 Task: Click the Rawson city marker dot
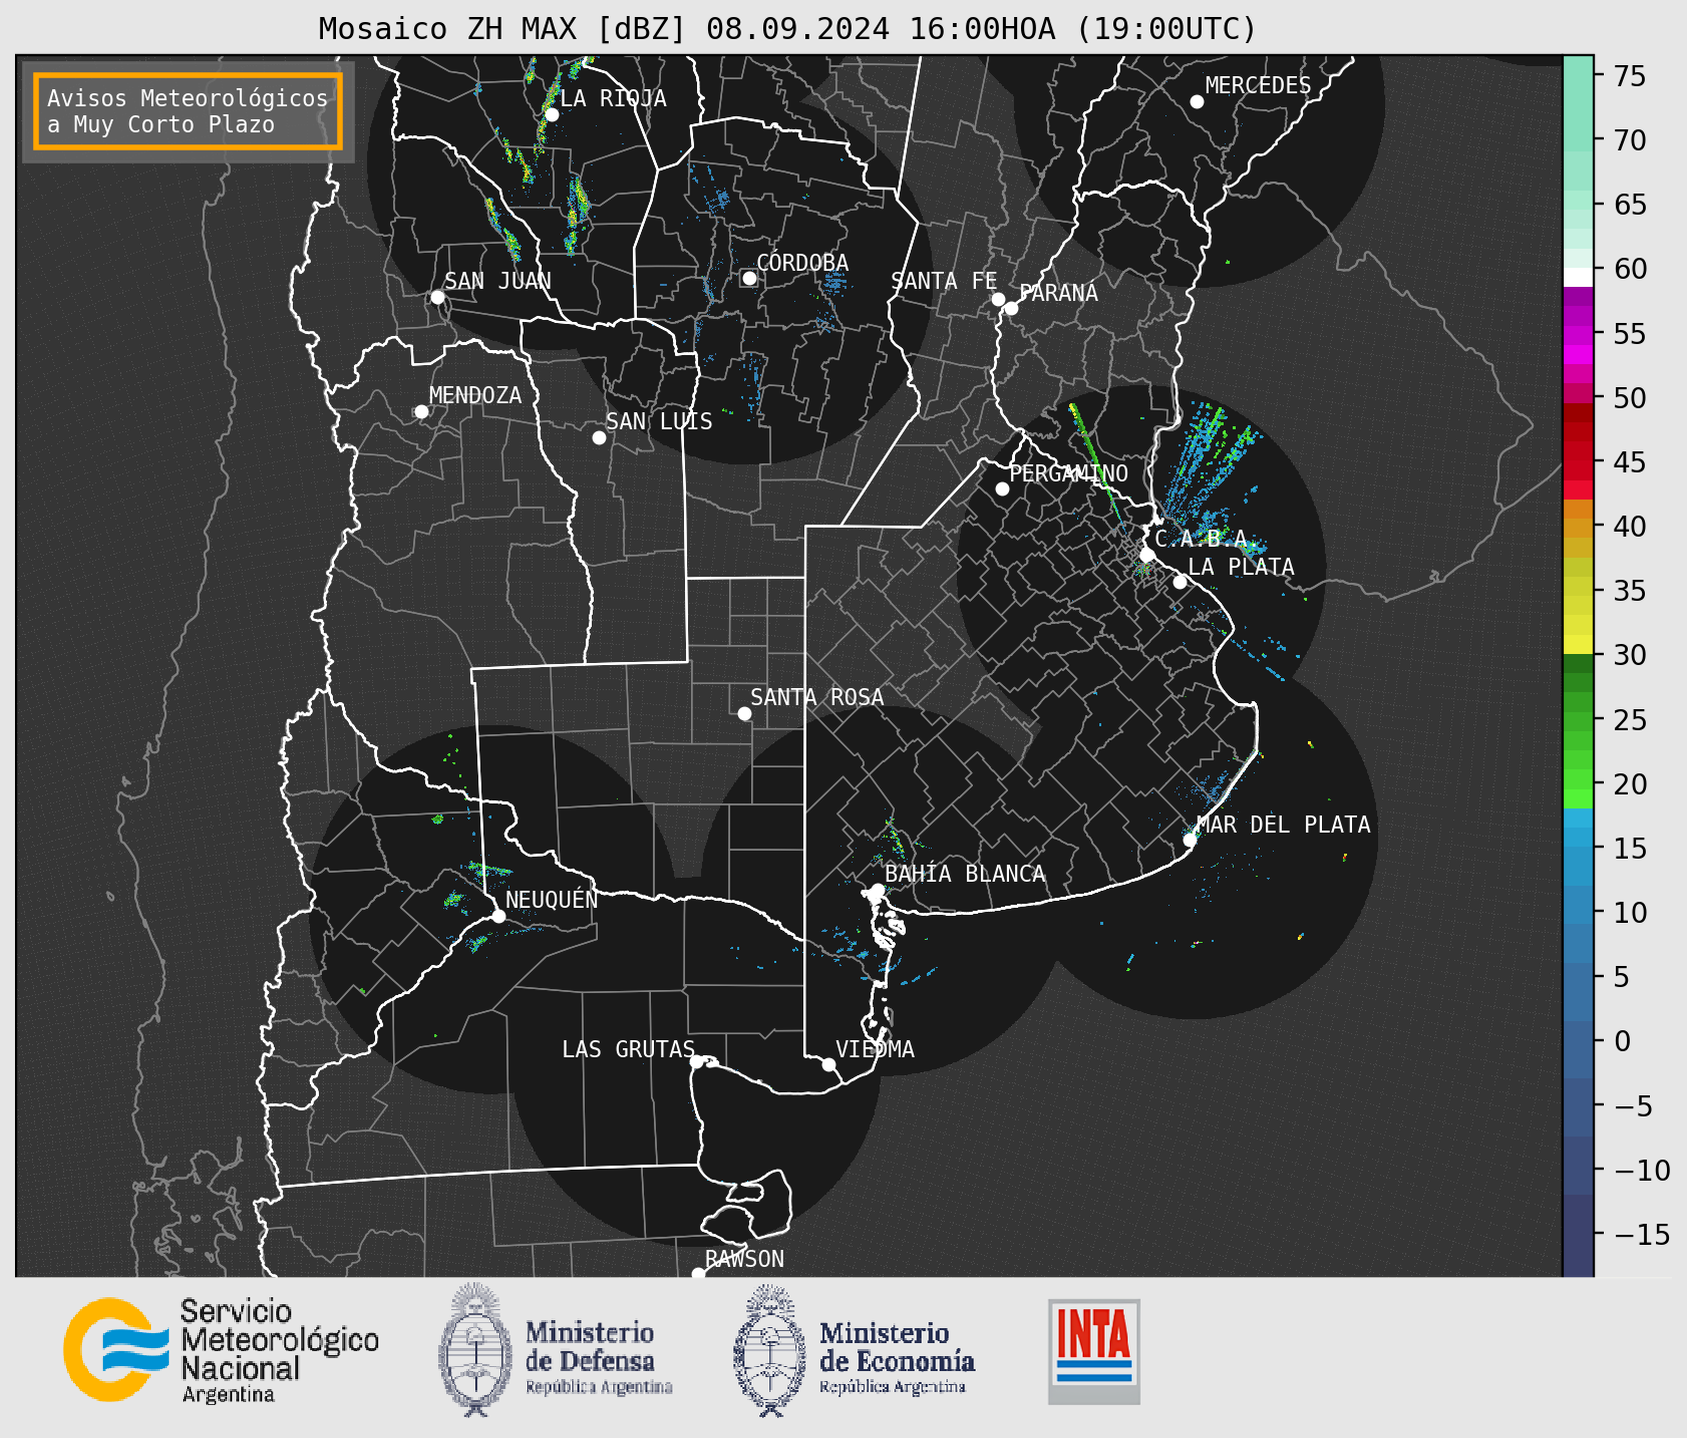pyautogui.click(x=698, y=1274)
